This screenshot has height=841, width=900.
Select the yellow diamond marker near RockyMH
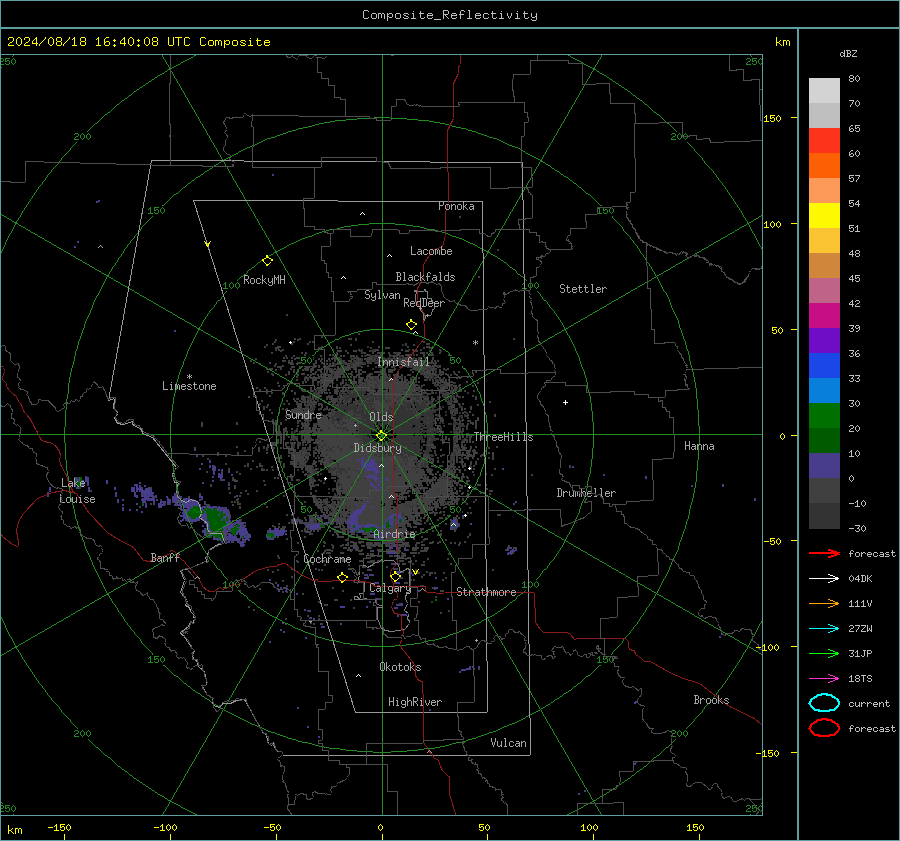267,261
